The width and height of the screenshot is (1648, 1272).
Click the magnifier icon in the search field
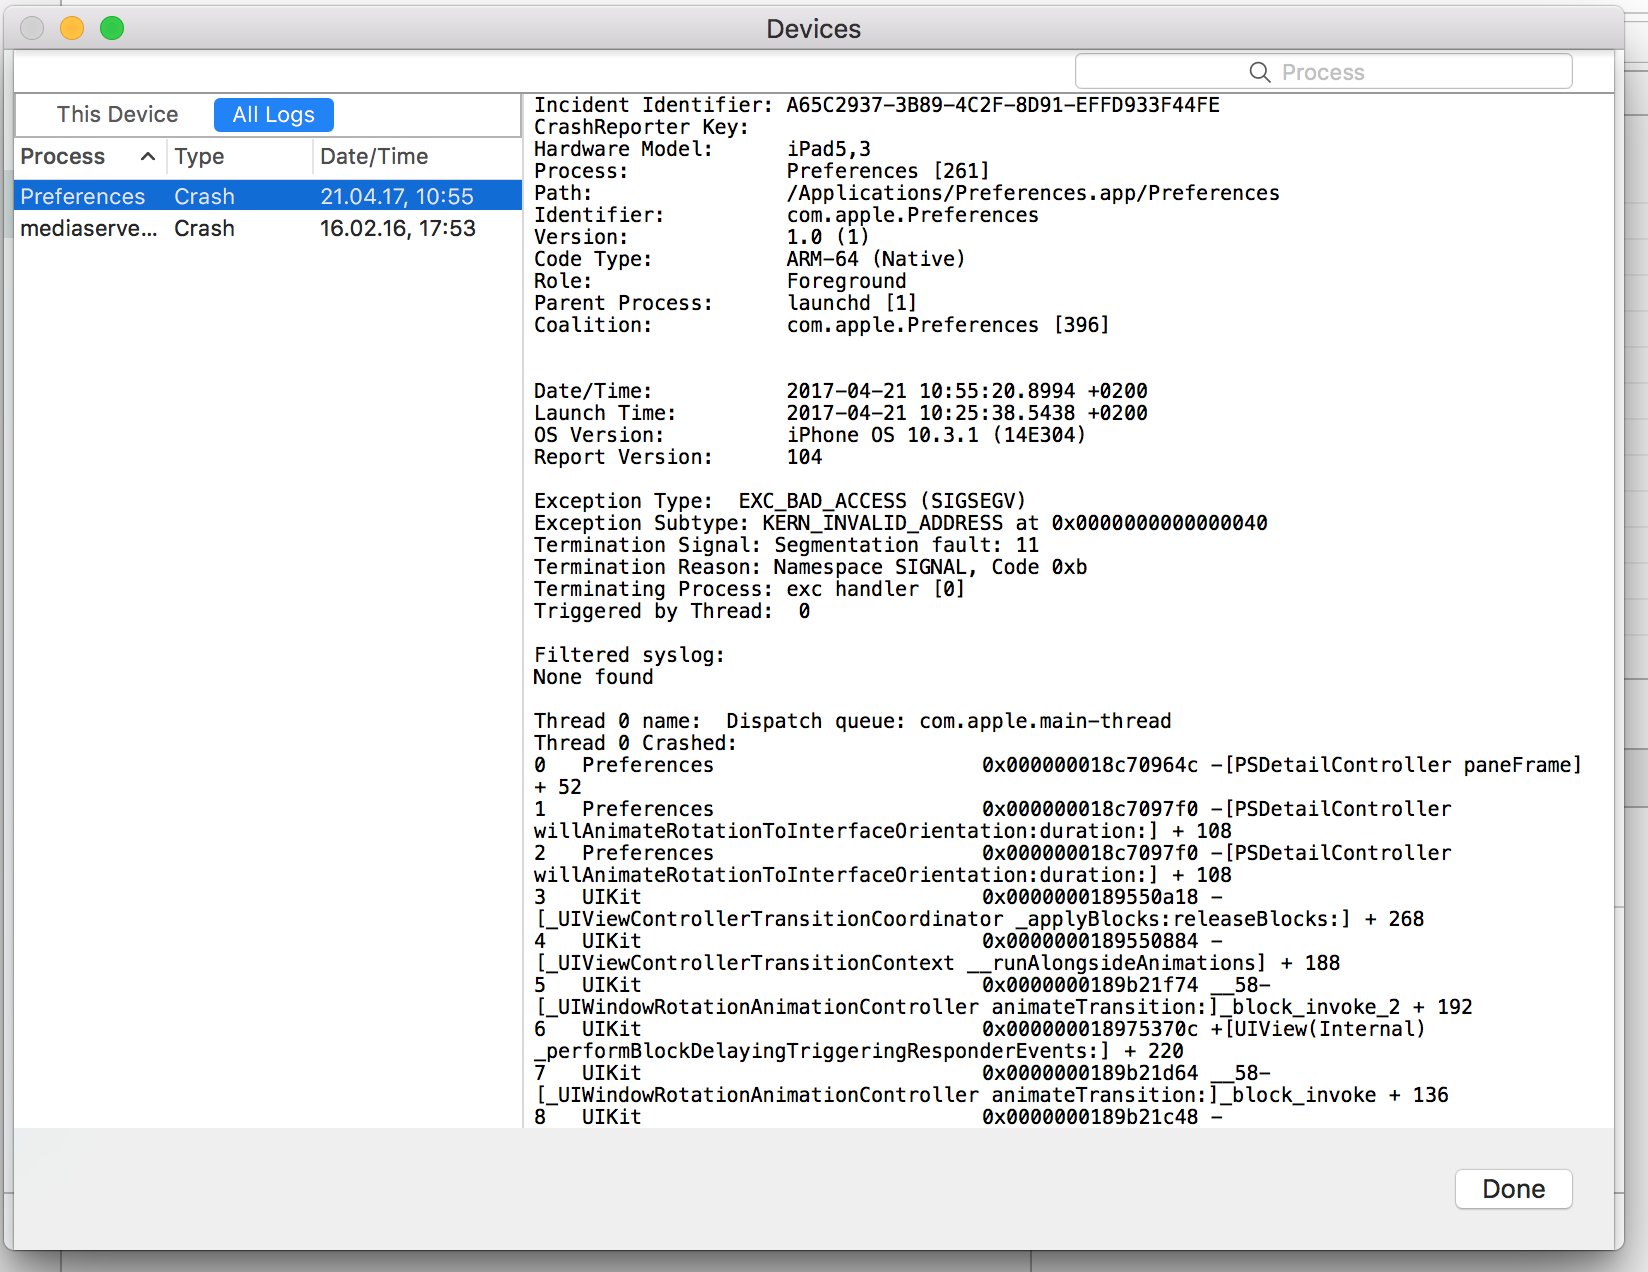click(1259, 72)
